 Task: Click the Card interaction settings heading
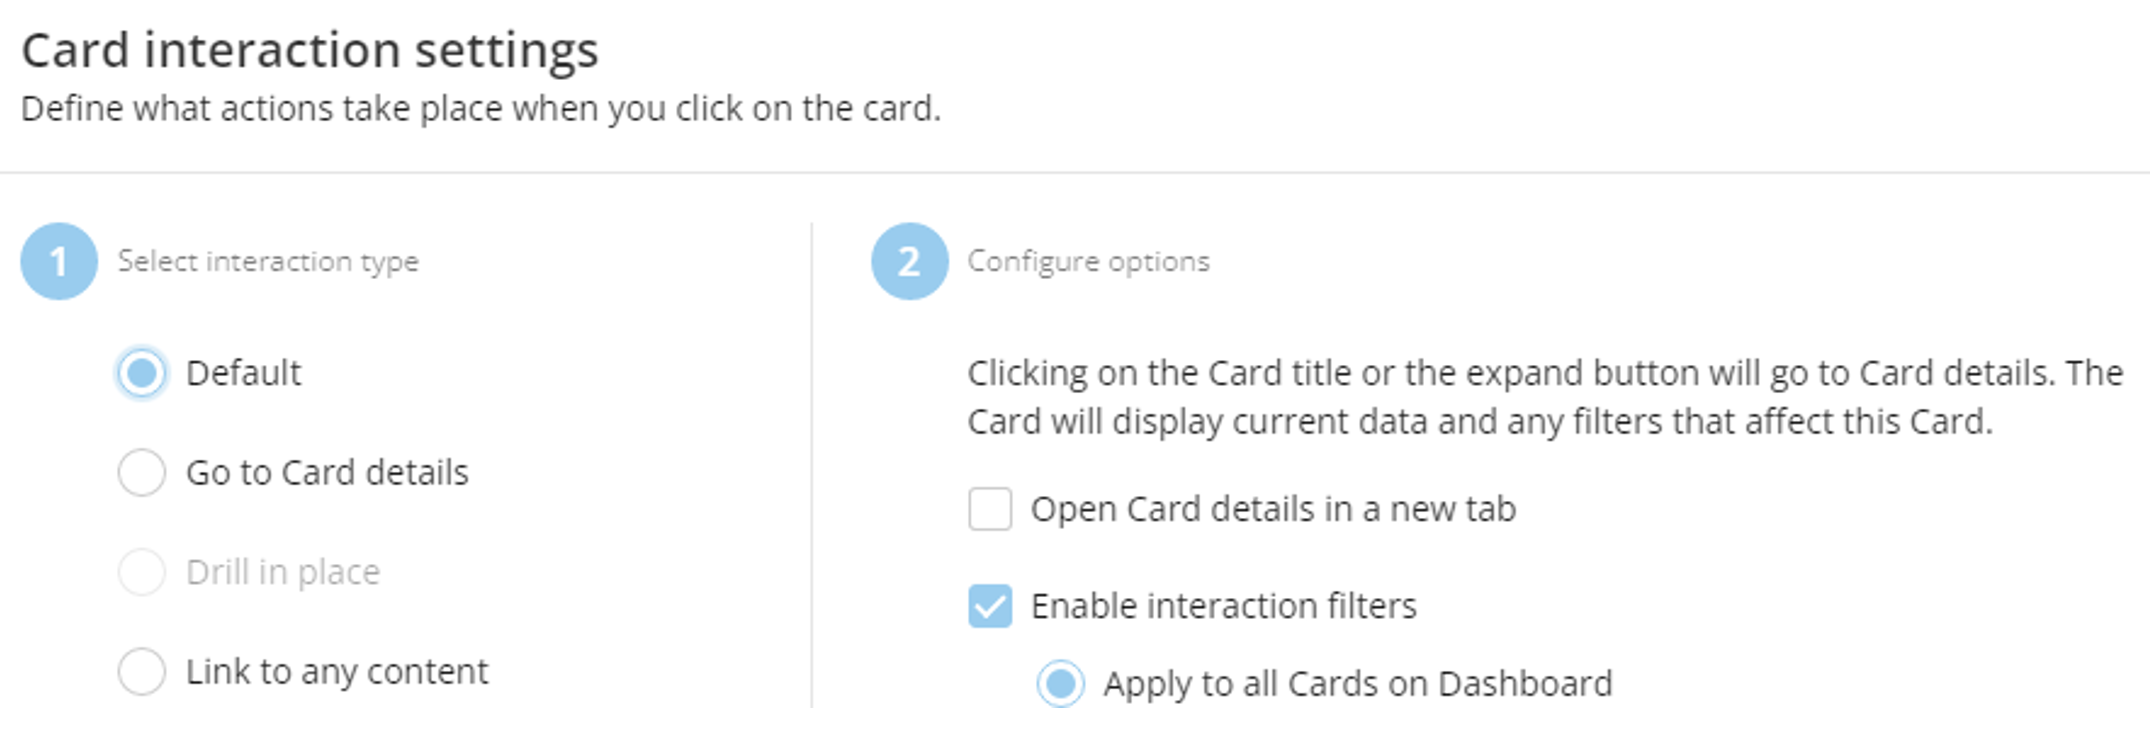[x=310, y=48]
